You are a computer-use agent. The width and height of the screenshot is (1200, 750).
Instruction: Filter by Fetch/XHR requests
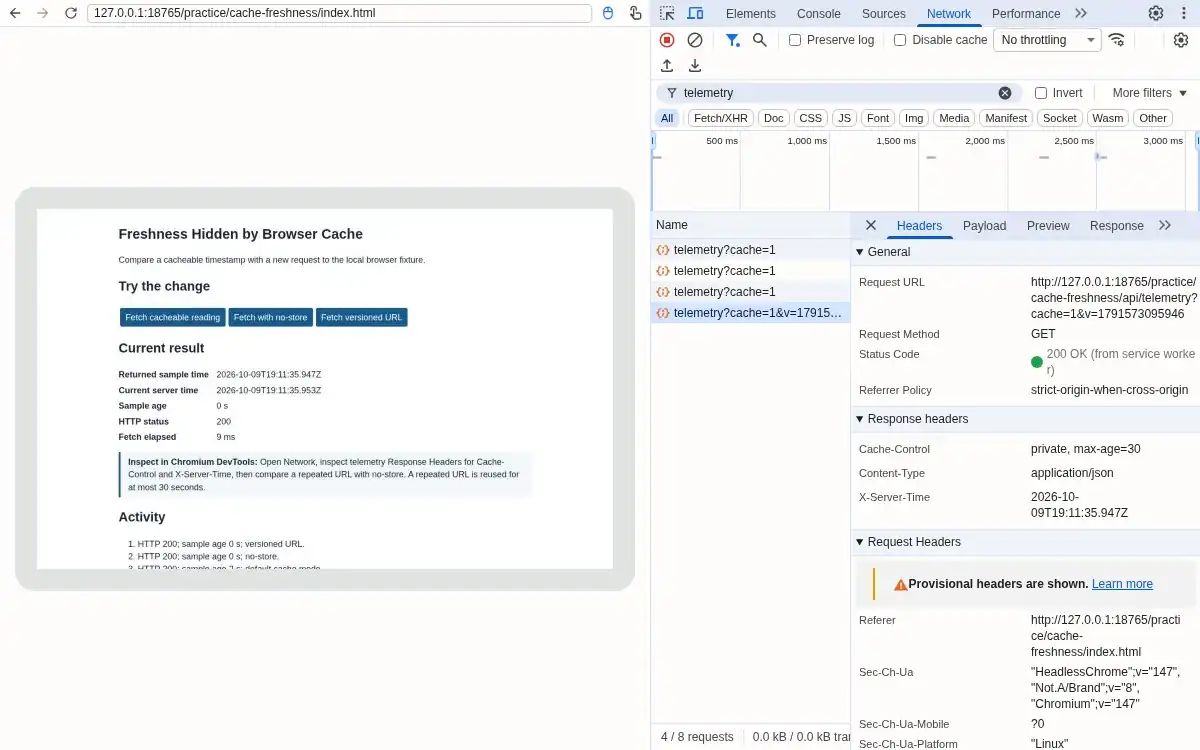pos(721,118)
